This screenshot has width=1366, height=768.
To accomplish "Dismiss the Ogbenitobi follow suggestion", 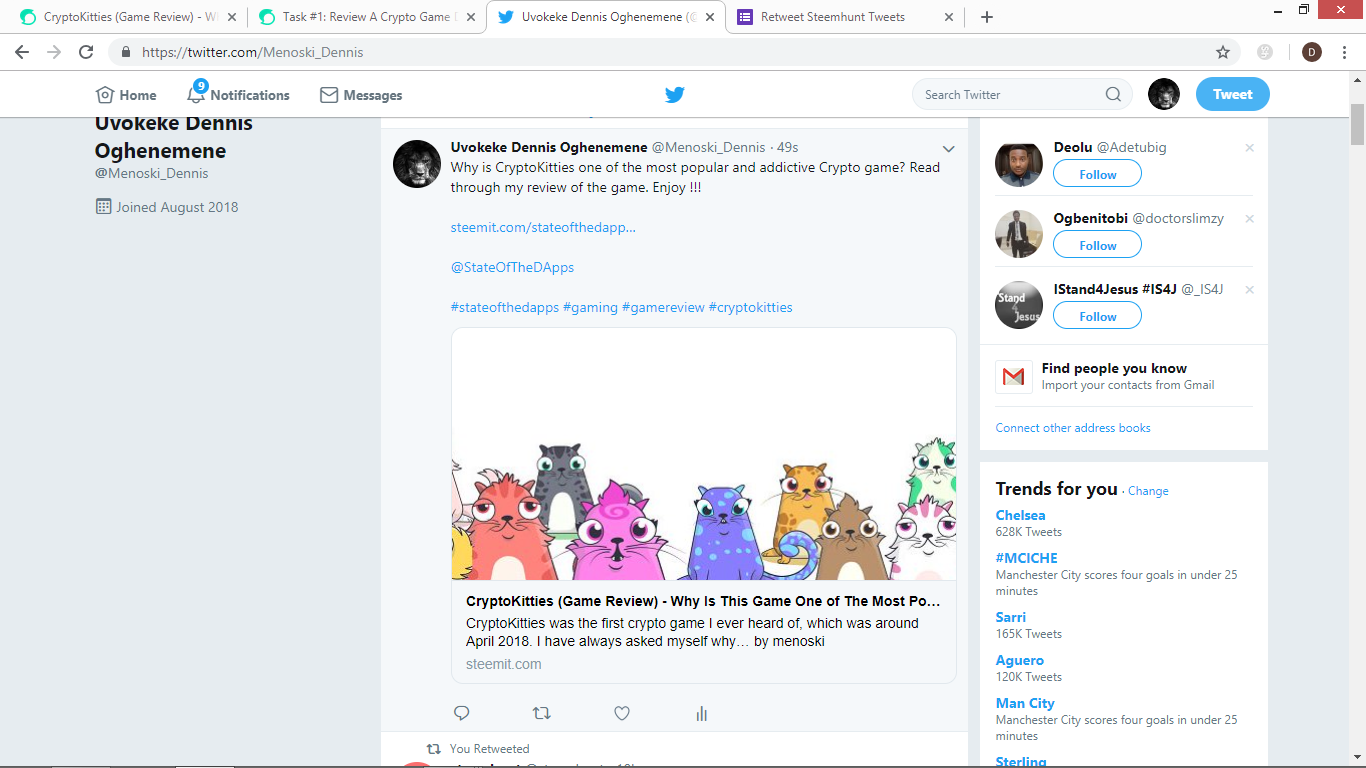I will tap(1249, 219).
